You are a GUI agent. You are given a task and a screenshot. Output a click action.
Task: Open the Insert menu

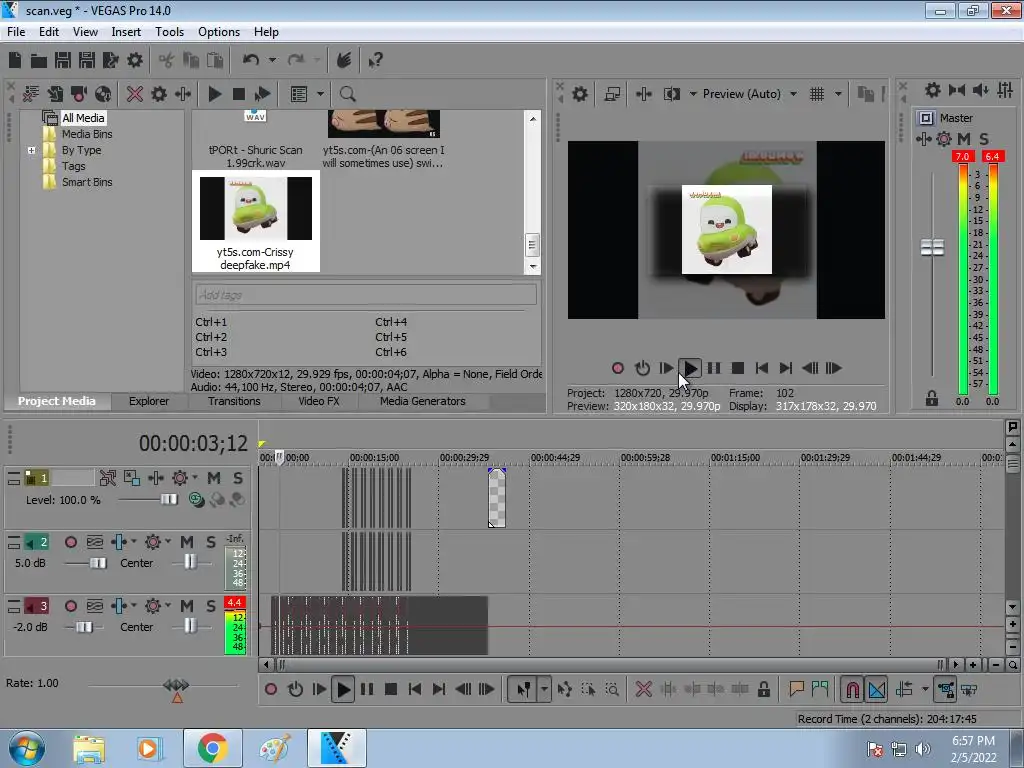126,32
